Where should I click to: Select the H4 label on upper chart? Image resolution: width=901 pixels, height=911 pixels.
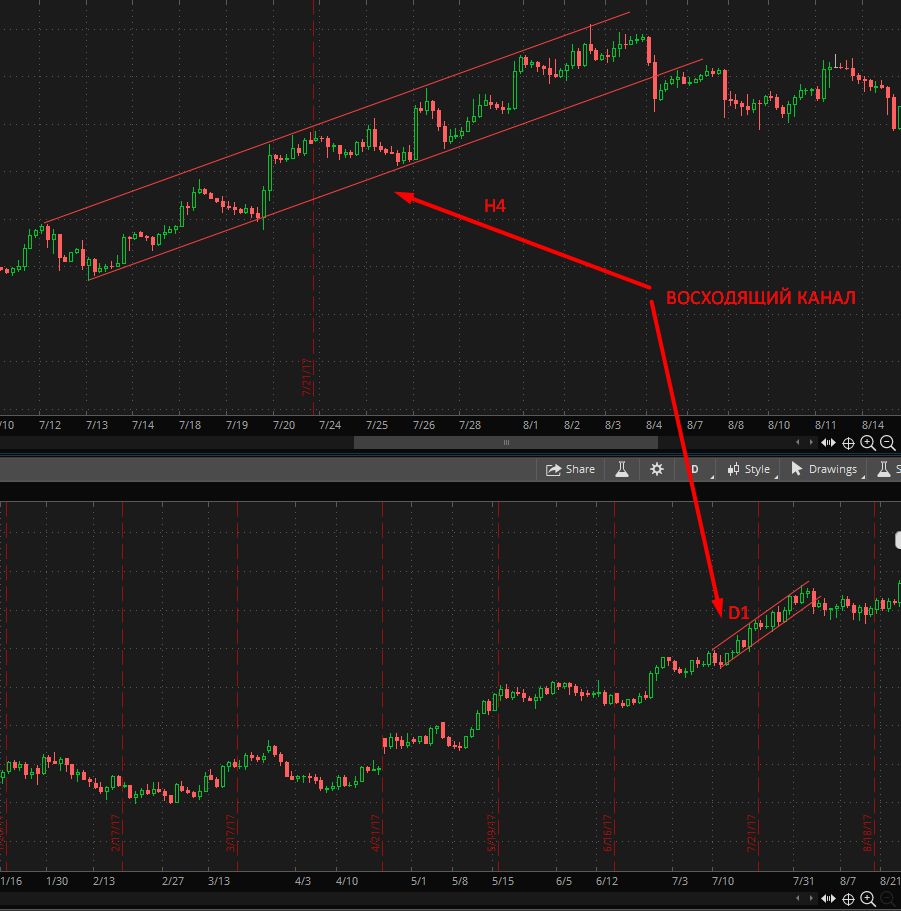point(495,206)
